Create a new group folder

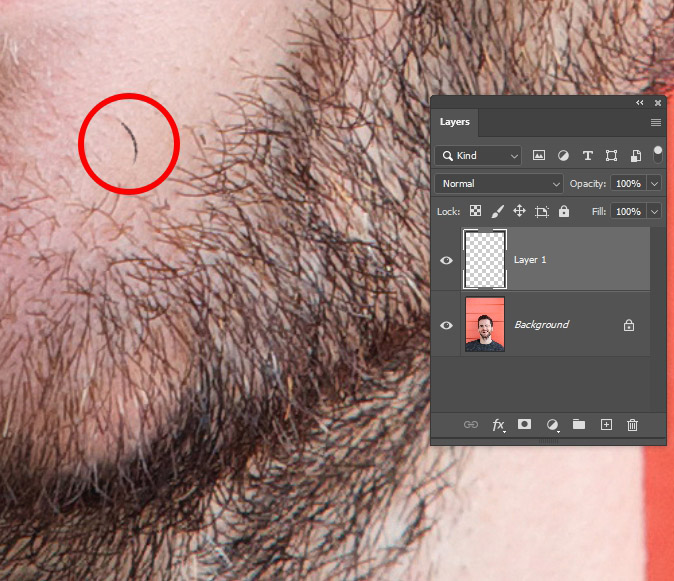point(579,425)
